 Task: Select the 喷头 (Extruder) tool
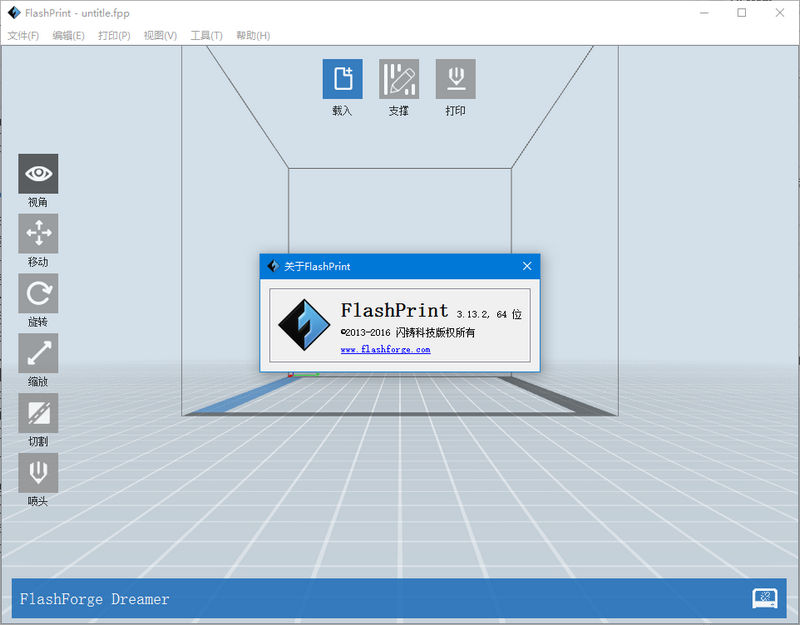[38, 472]
